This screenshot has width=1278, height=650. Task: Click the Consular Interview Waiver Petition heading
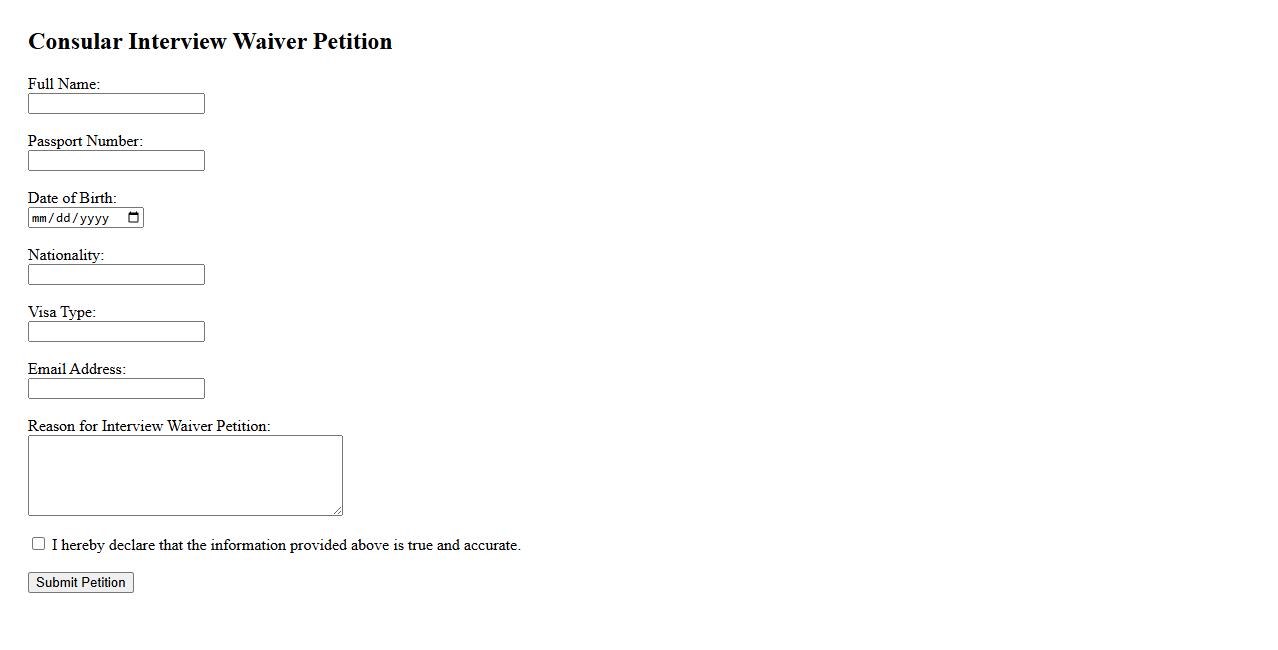pyautogui.click(x=210, y=42)
